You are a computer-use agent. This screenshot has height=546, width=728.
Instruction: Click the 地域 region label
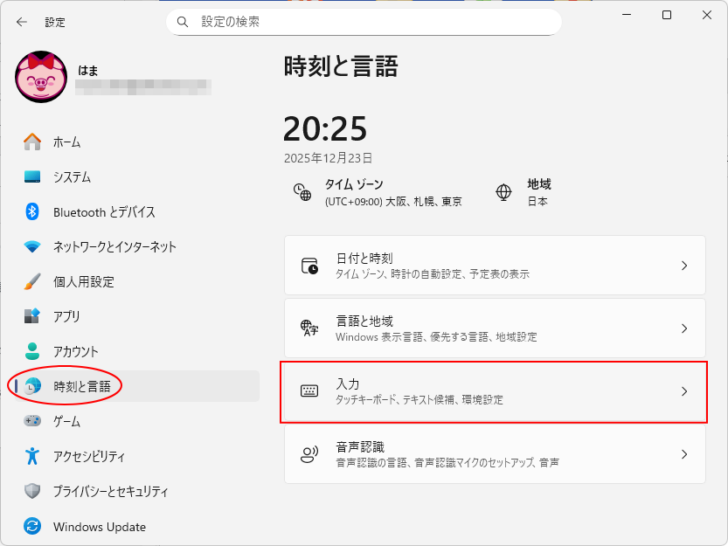tap(539, 184)
